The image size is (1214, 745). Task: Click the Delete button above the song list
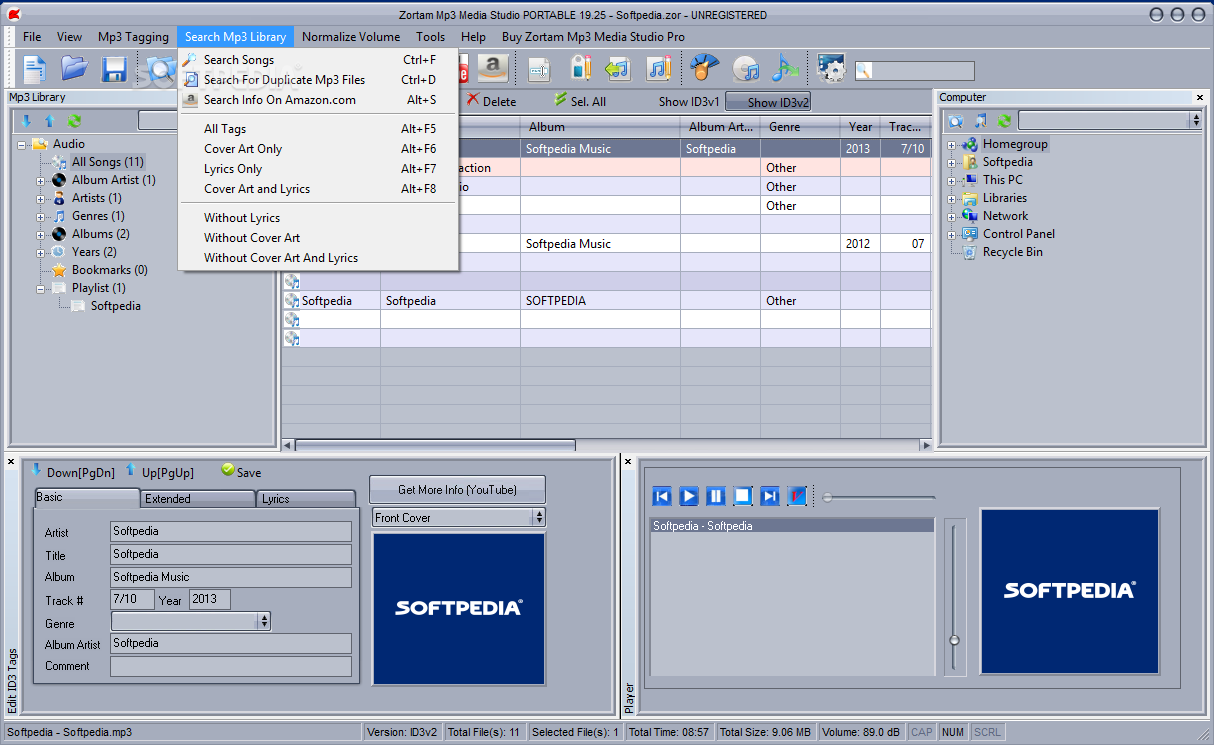(x=491, y=101)
